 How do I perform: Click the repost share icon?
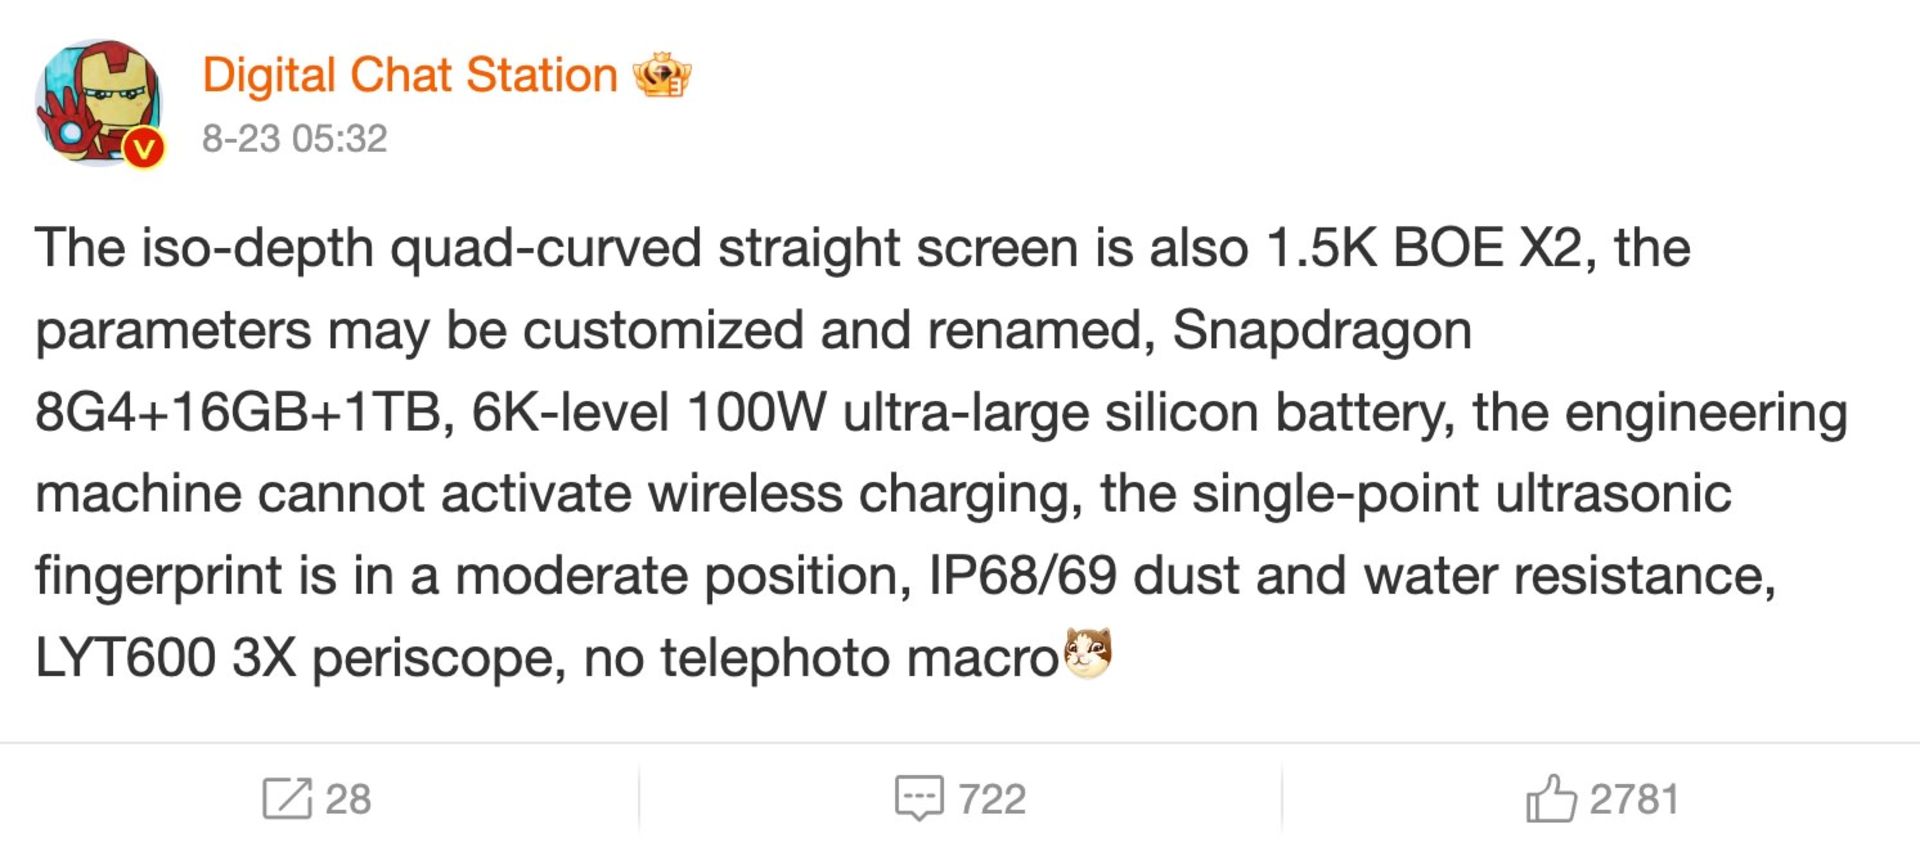[287, 798]
